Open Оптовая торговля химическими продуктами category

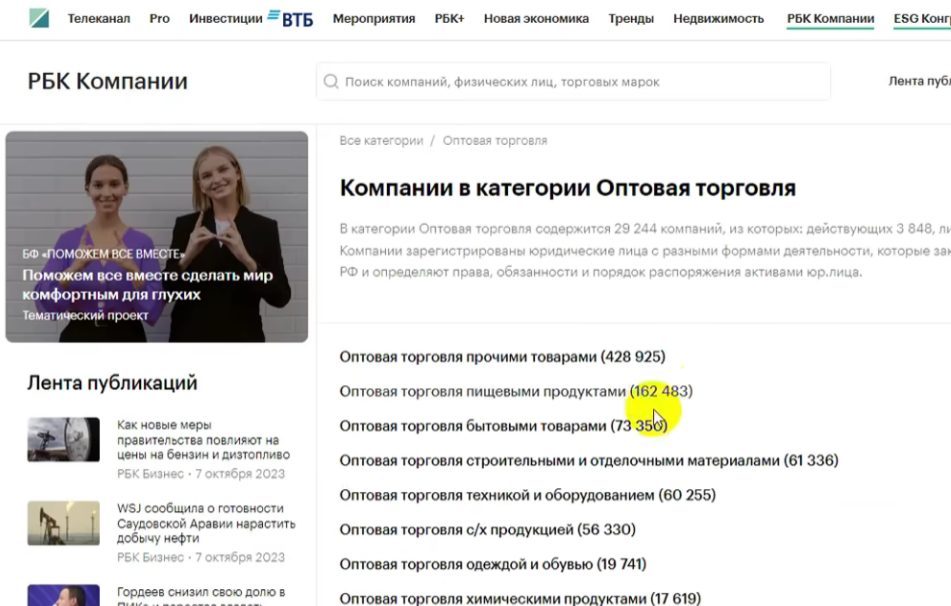520,598
